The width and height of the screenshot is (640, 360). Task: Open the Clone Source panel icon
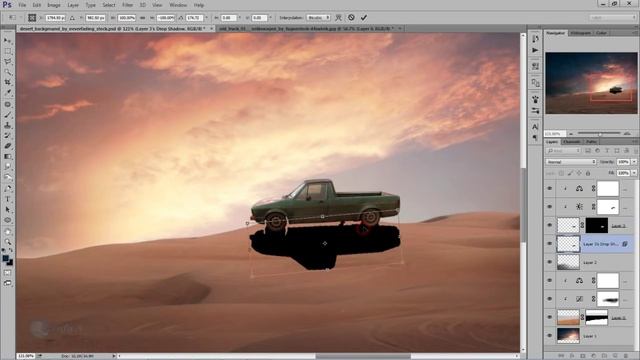pos(535,83)
